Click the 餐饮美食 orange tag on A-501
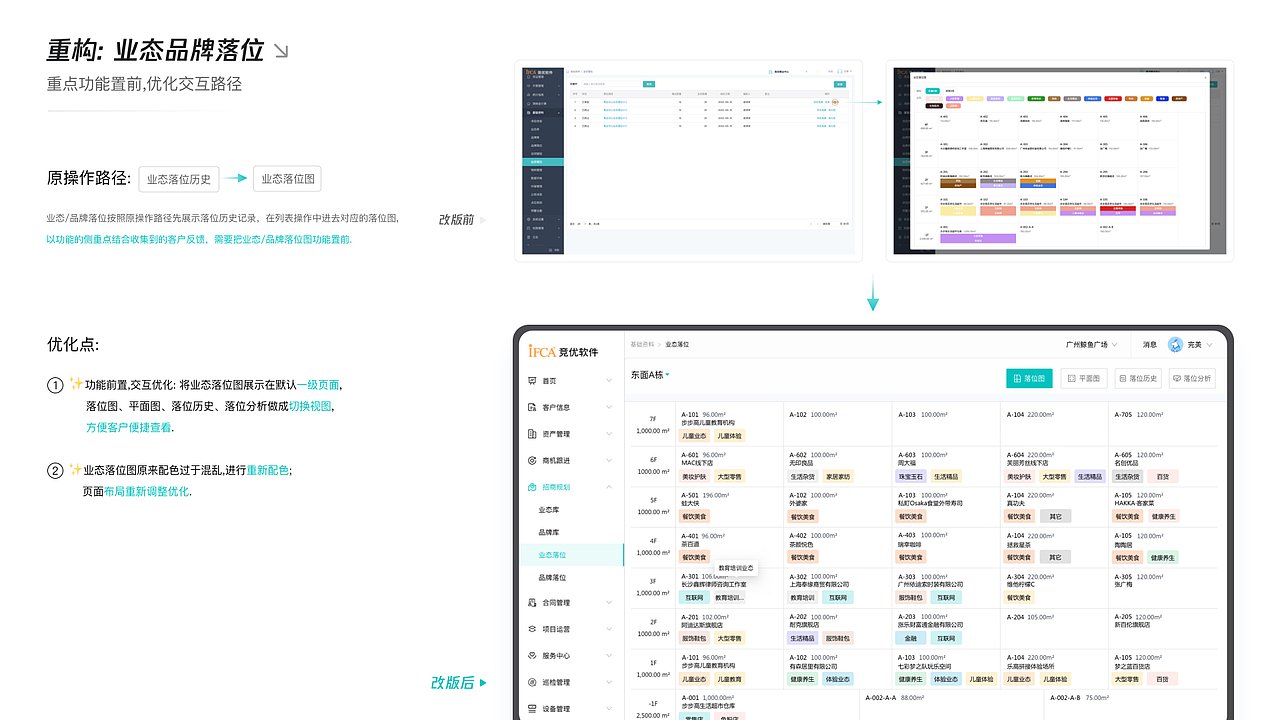Screen dimensions: 1280x720 tap(694, 516)
